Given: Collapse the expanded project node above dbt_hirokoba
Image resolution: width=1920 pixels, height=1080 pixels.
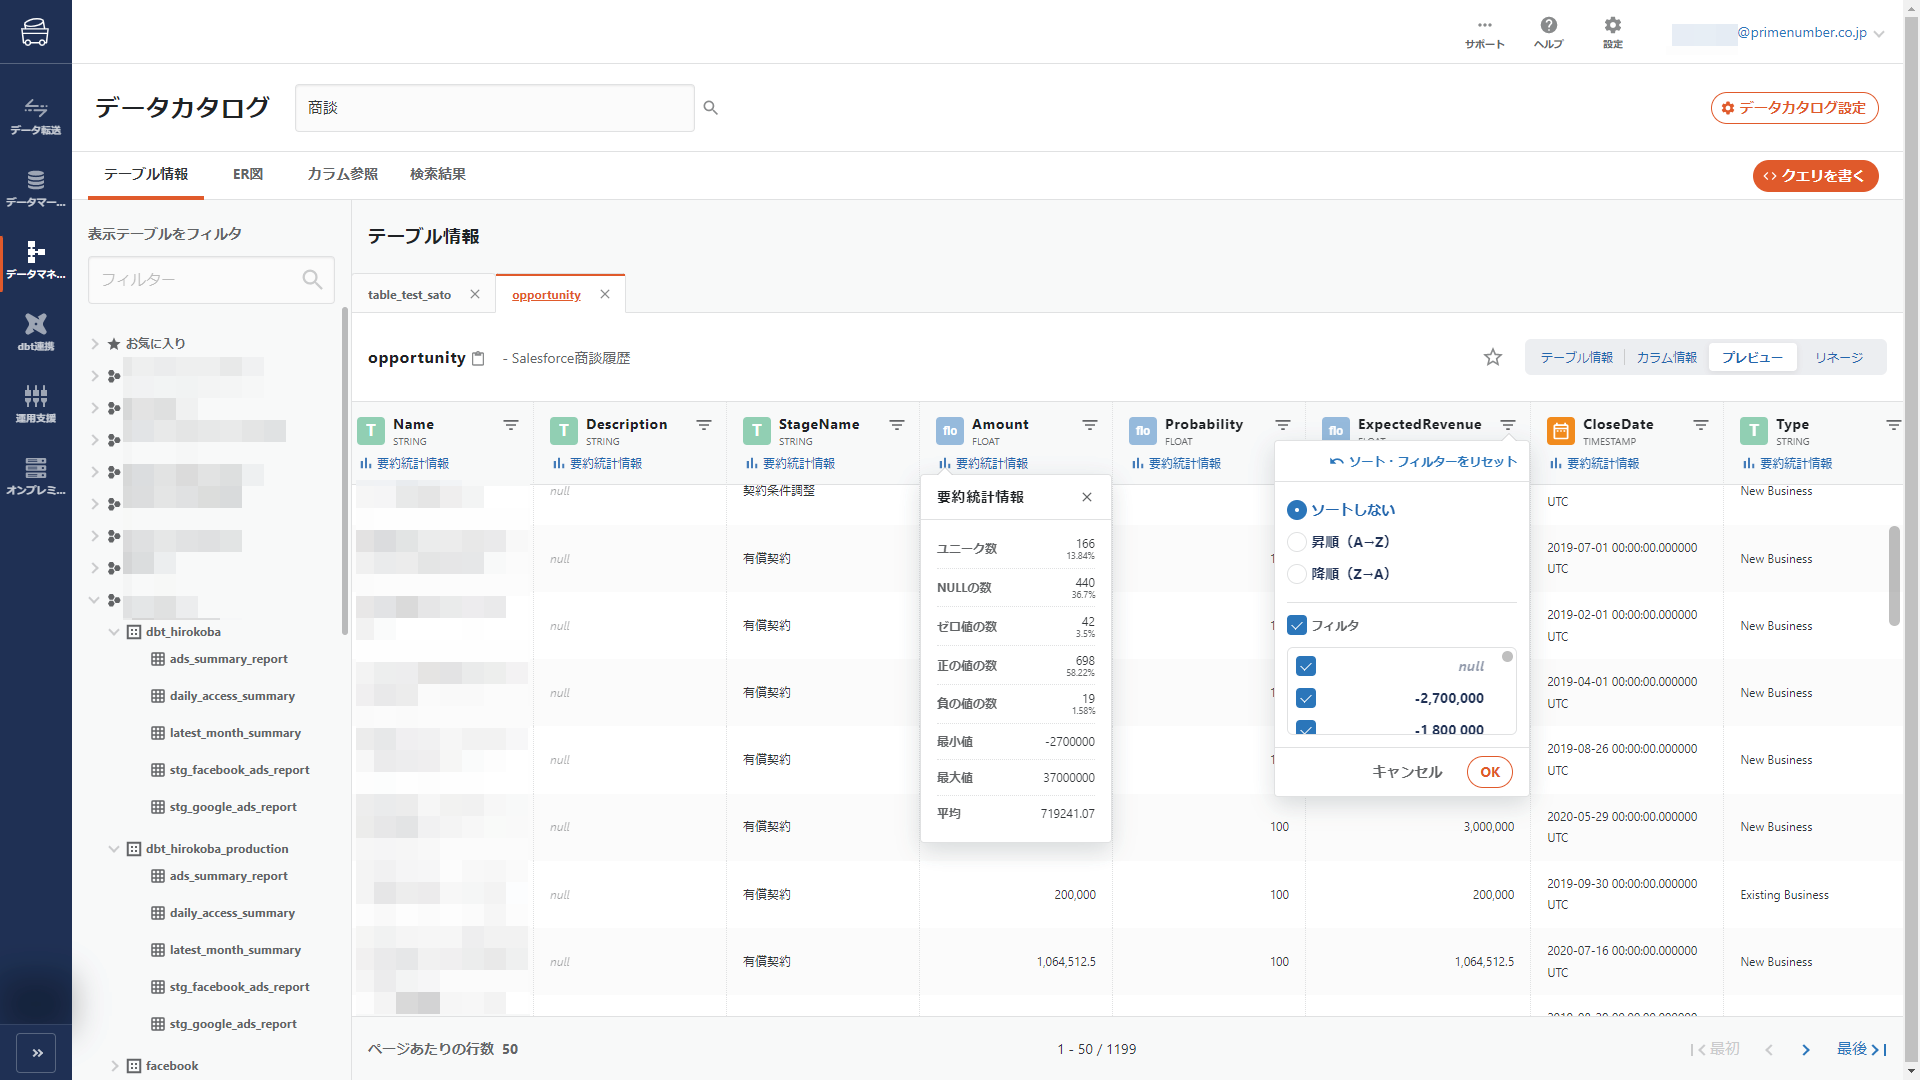Looking at the screenshot, I should point(95,600).
